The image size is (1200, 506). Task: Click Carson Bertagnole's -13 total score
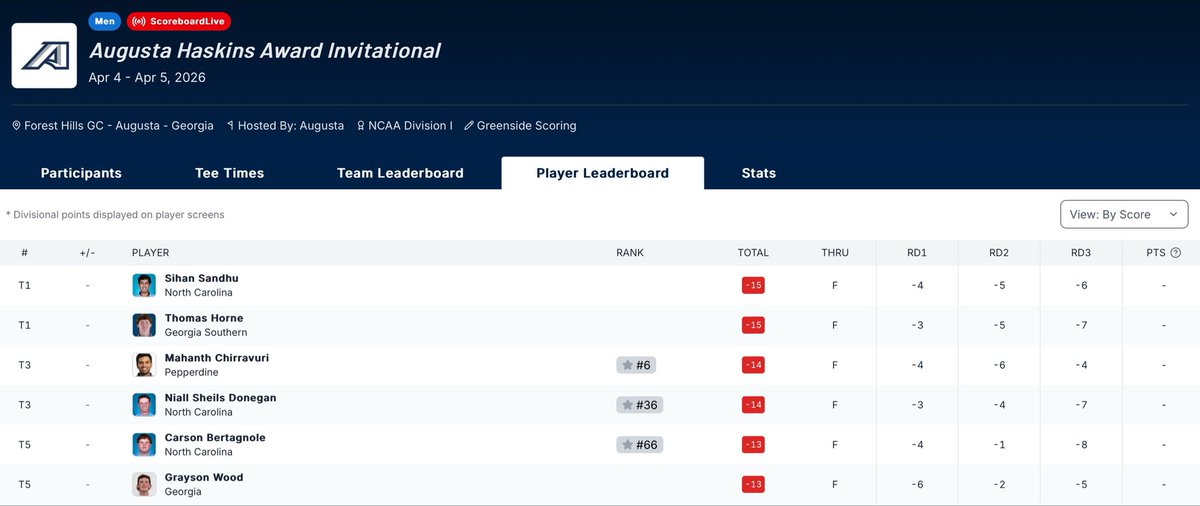pos(753,445)
